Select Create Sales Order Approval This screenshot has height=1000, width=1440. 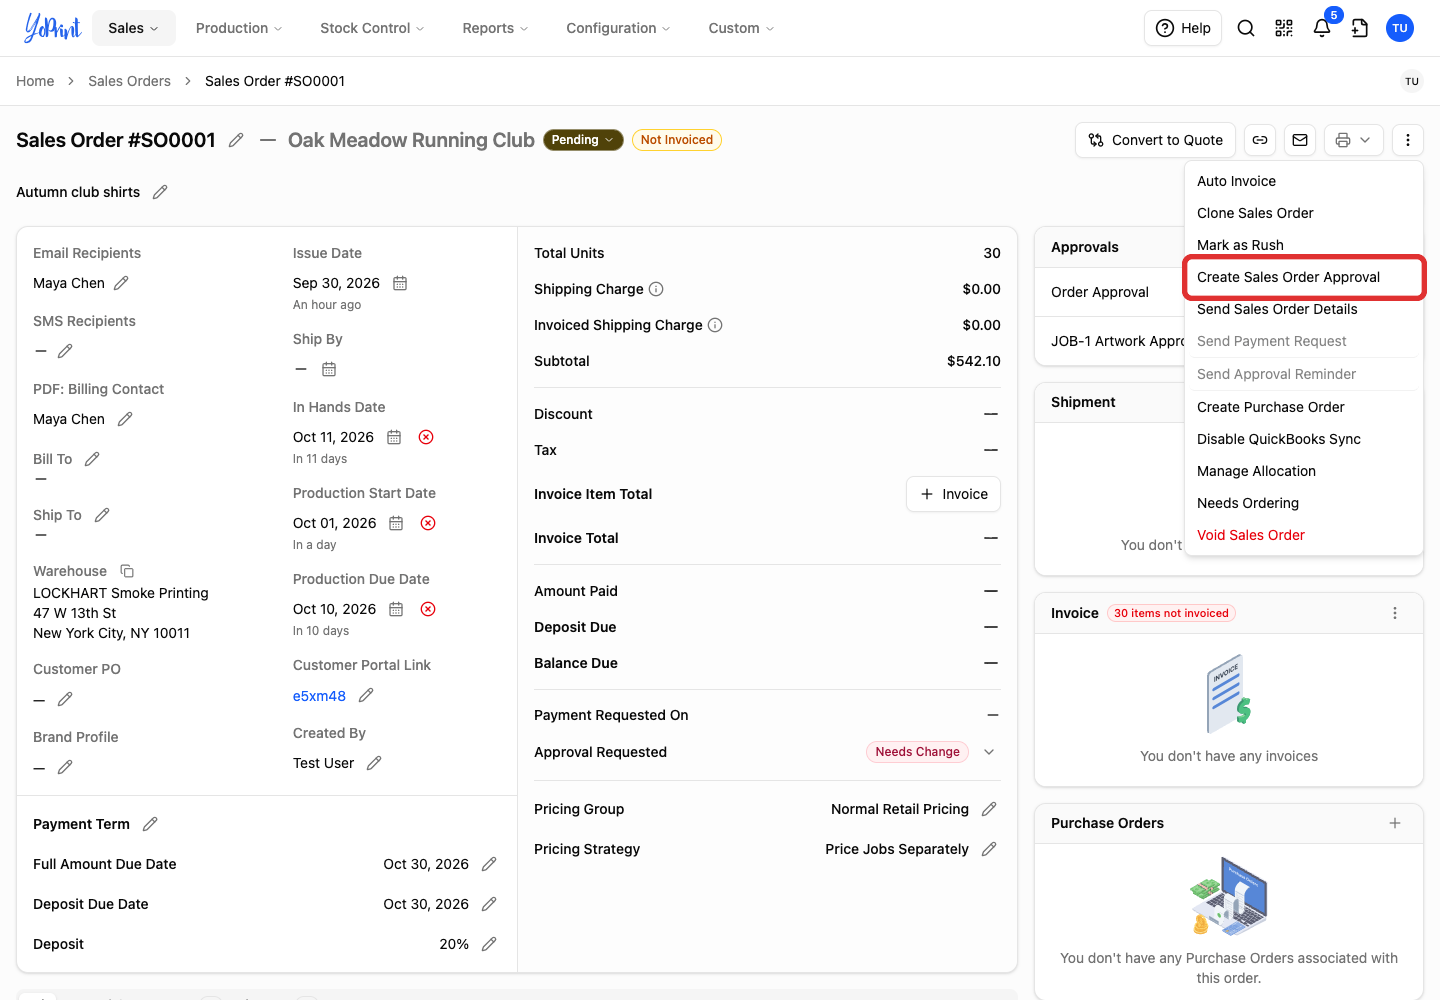(1304, 277)
